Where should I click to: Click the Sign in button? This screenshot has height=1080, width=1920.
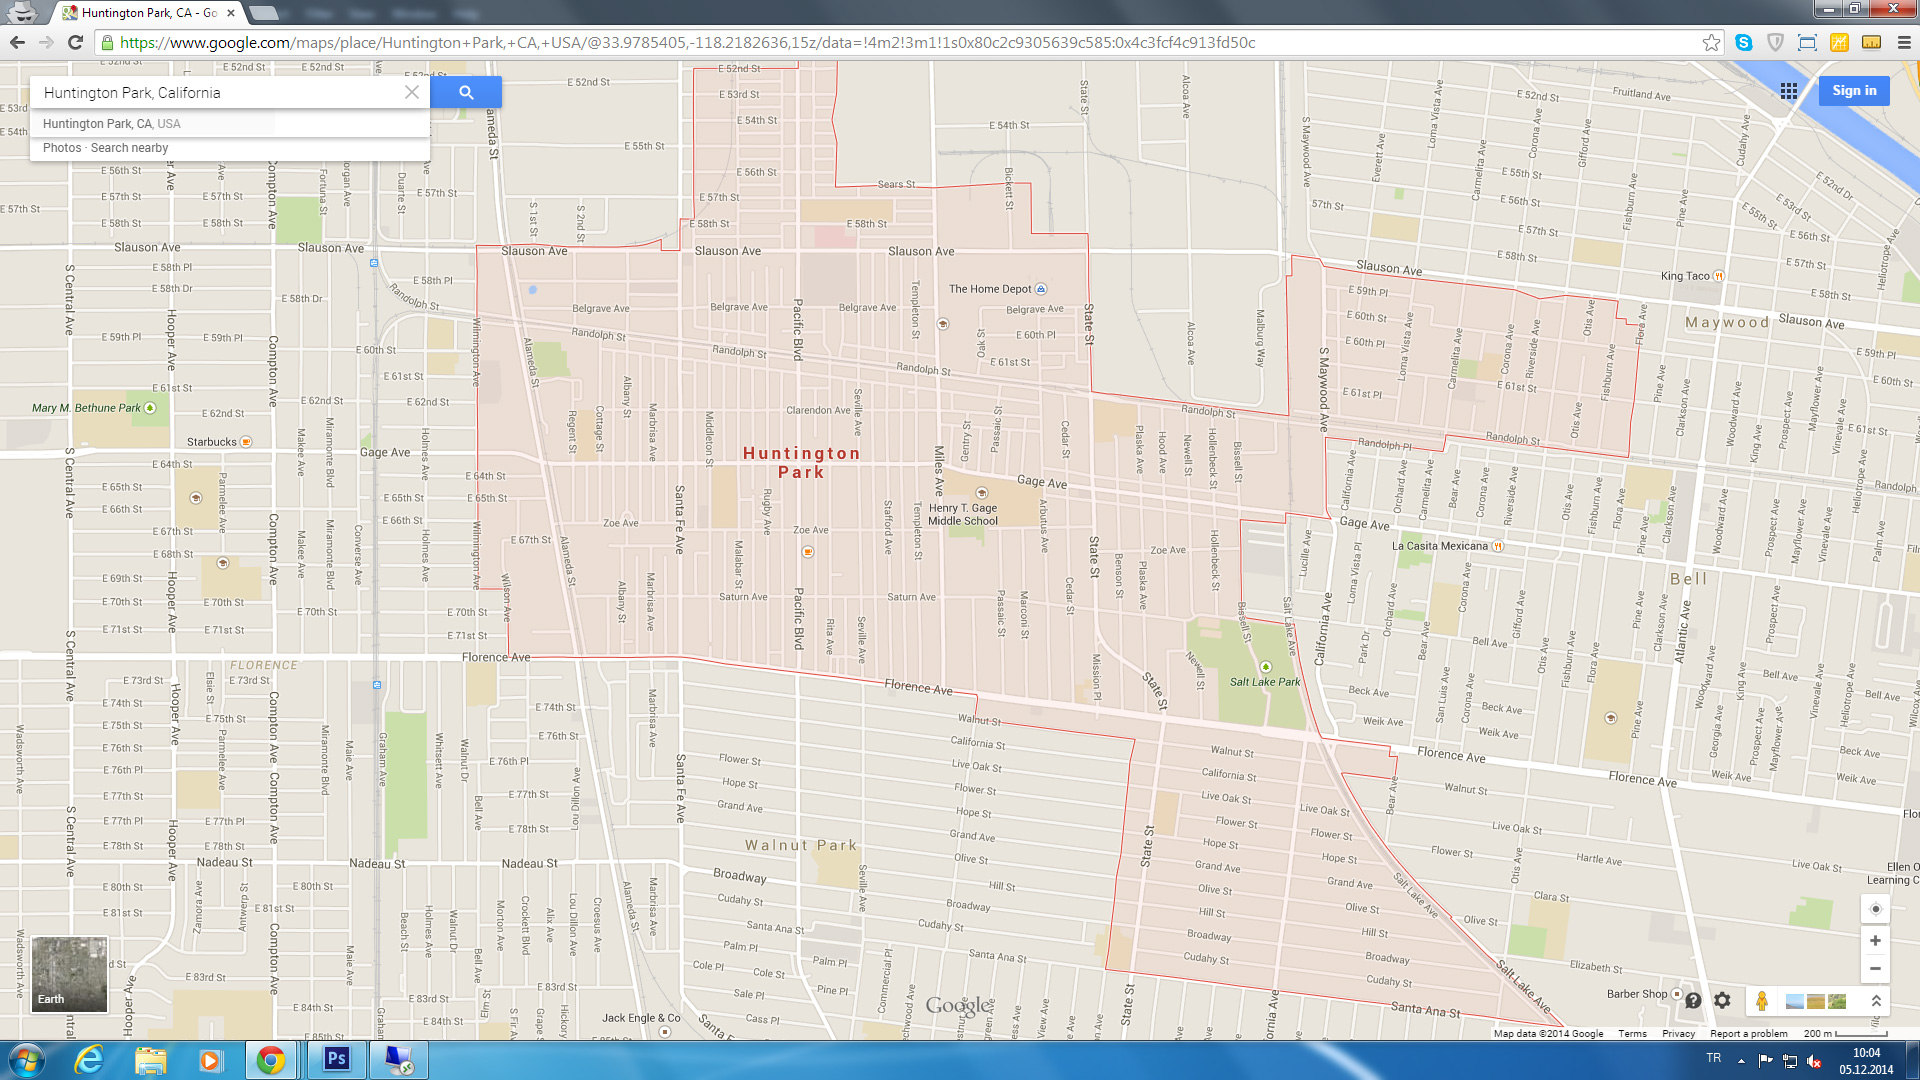[x=1854, y=91]
